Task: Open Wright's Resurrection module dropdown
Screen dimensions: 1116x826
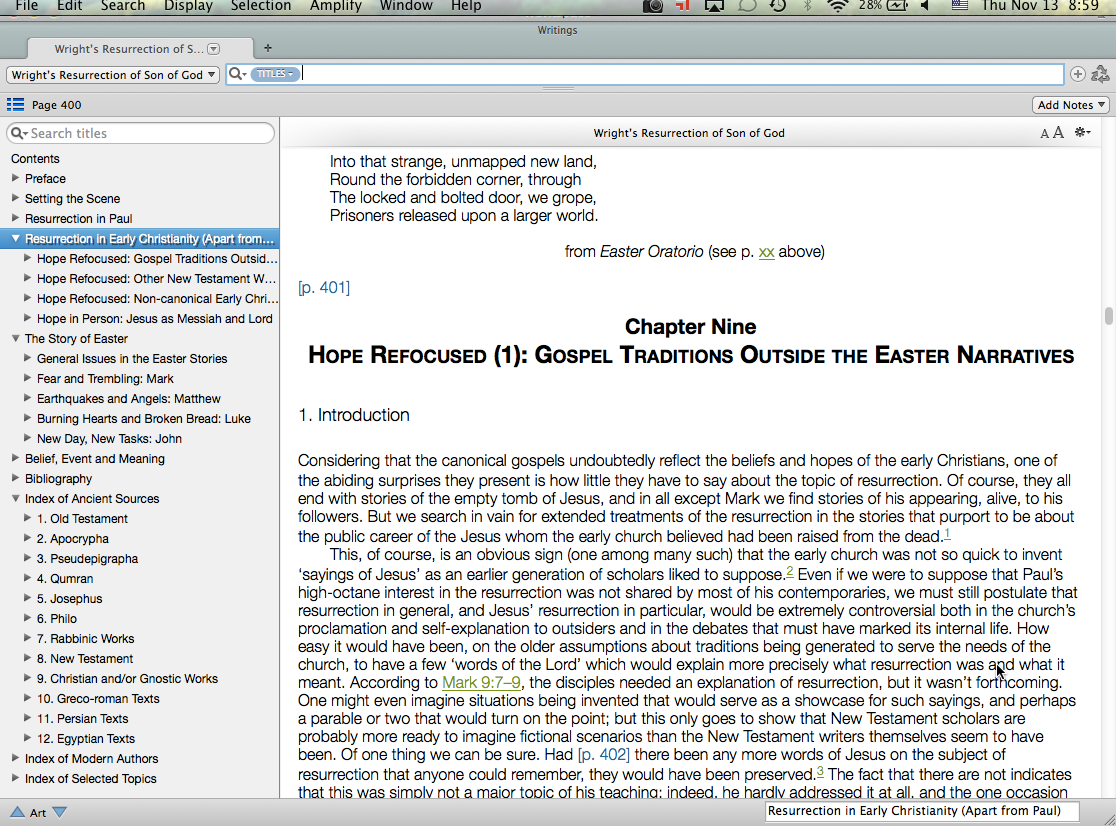Action: (113, 75)
